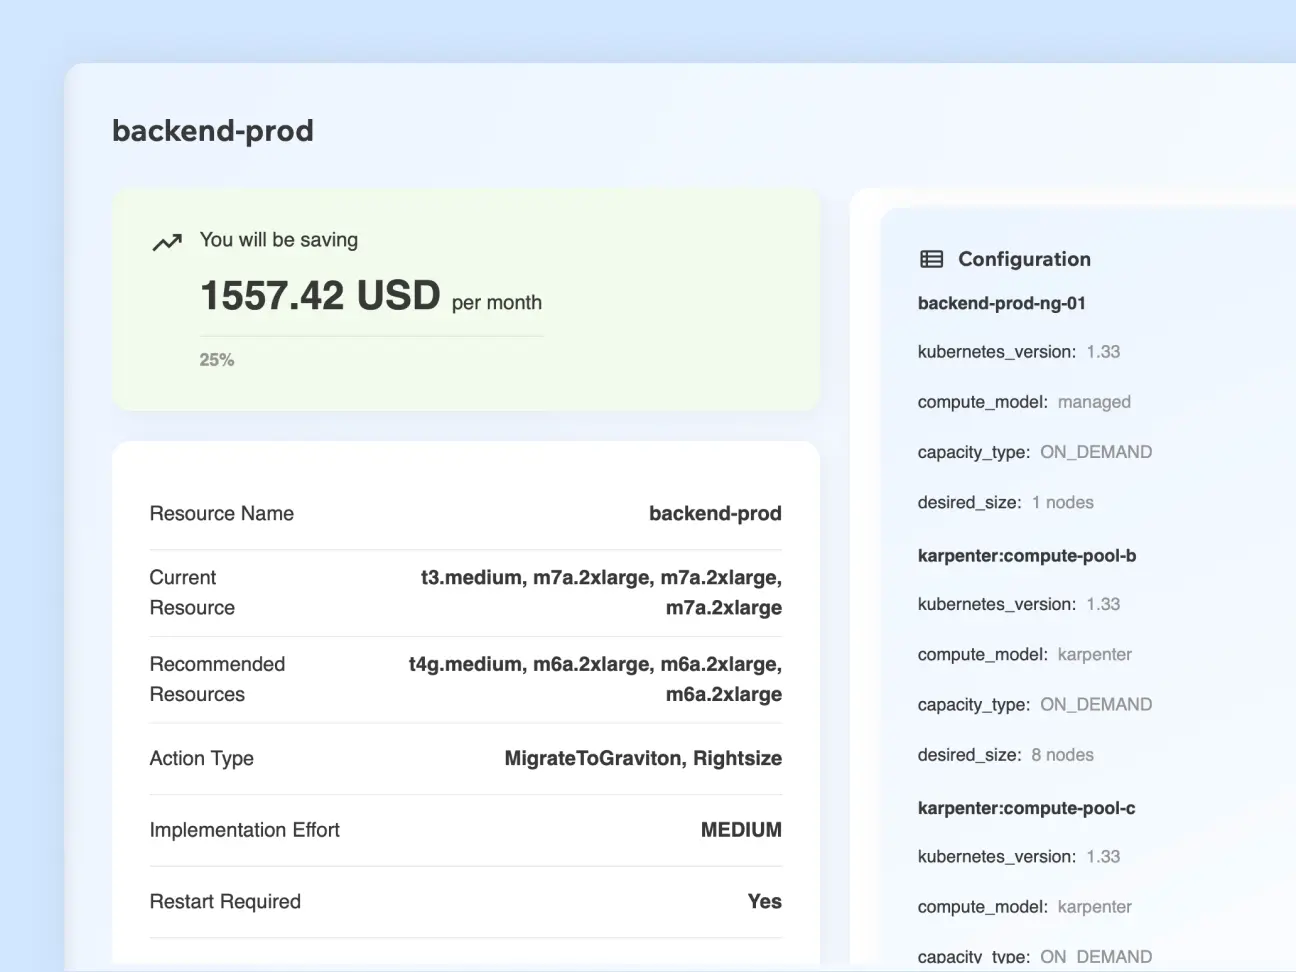The width and height of the screenshot is (1296, 972).
Task: Select the 'You will be saving' label
Action: coord(279,240)
